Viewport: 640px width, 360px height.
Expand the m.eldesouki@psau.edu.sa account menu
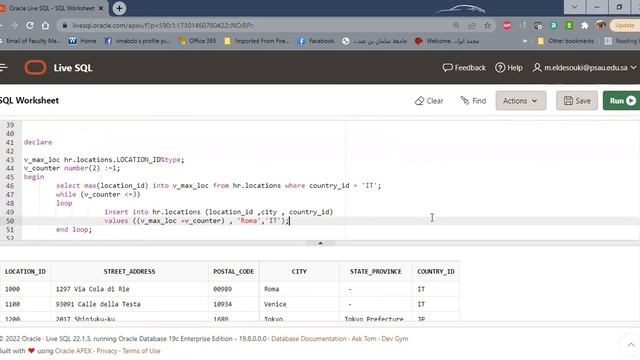coord(584,67)
